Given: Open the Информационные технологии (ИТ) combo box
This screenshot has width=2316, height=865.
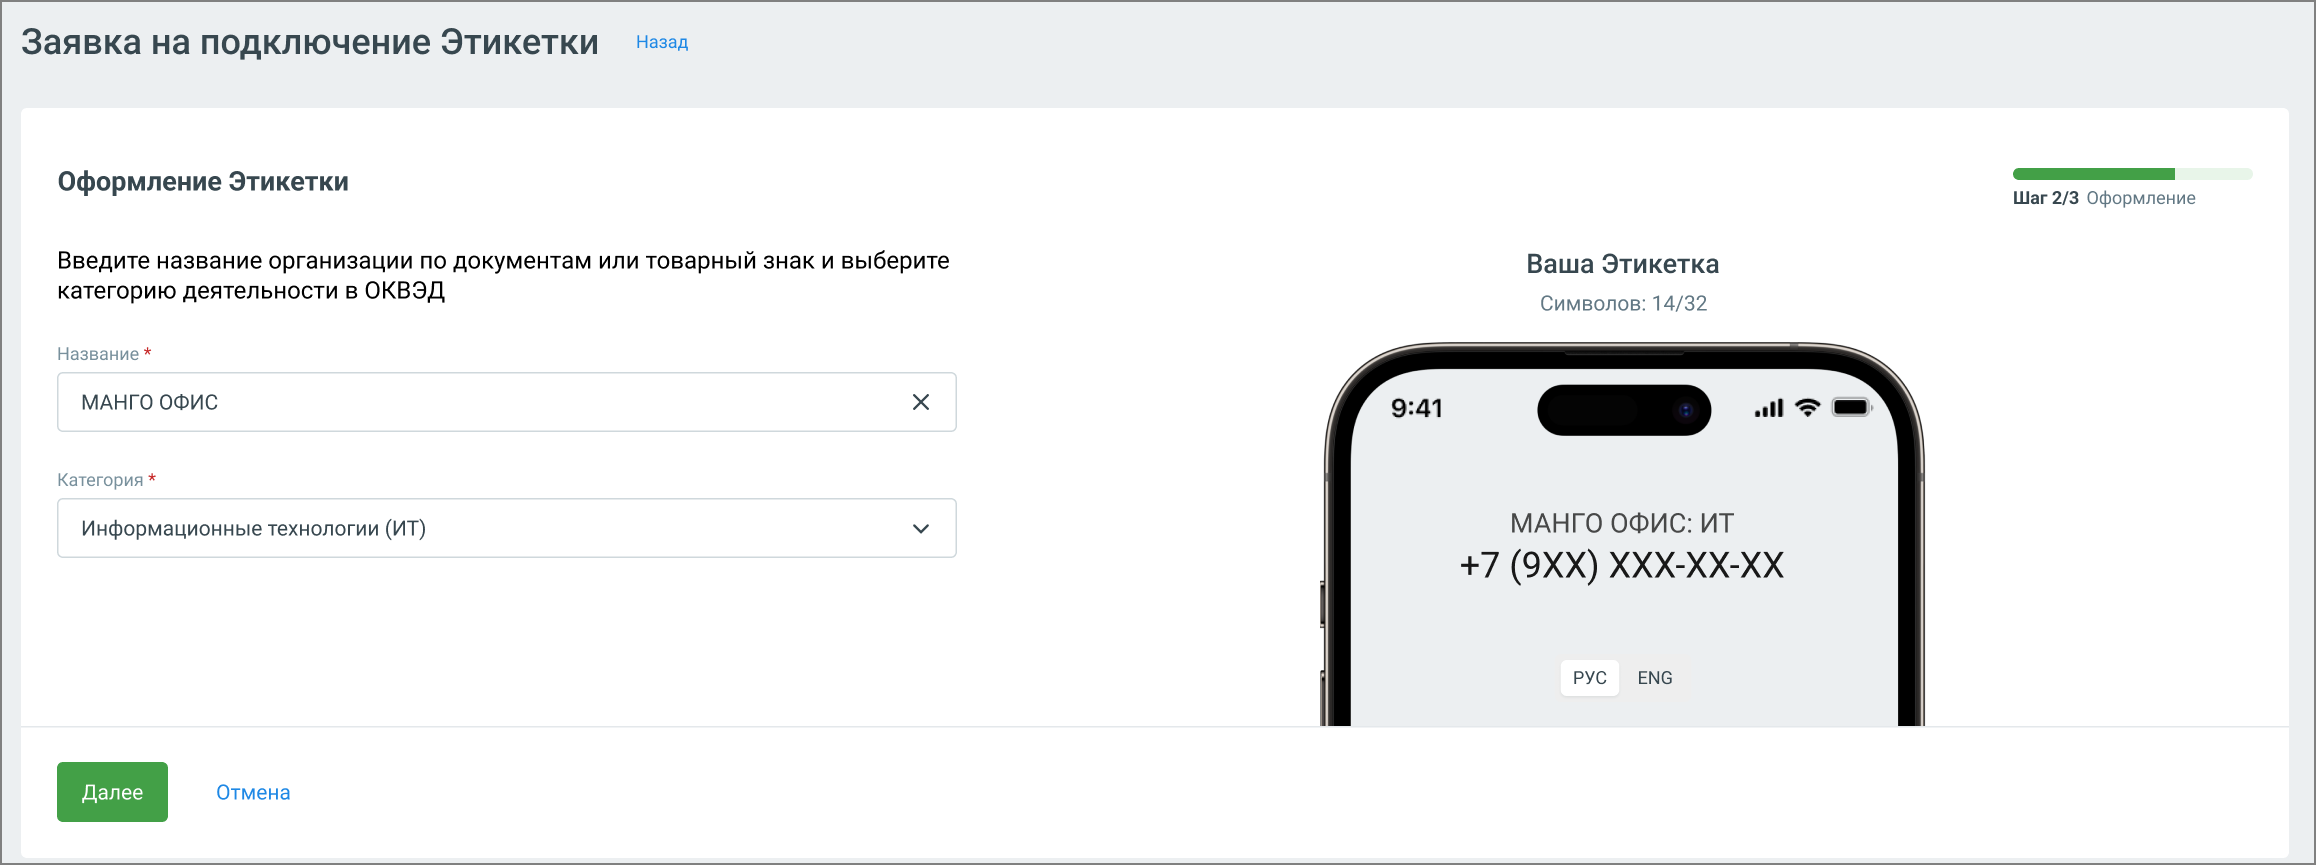Looking at the screenshot, I should (x=507, y=528).
